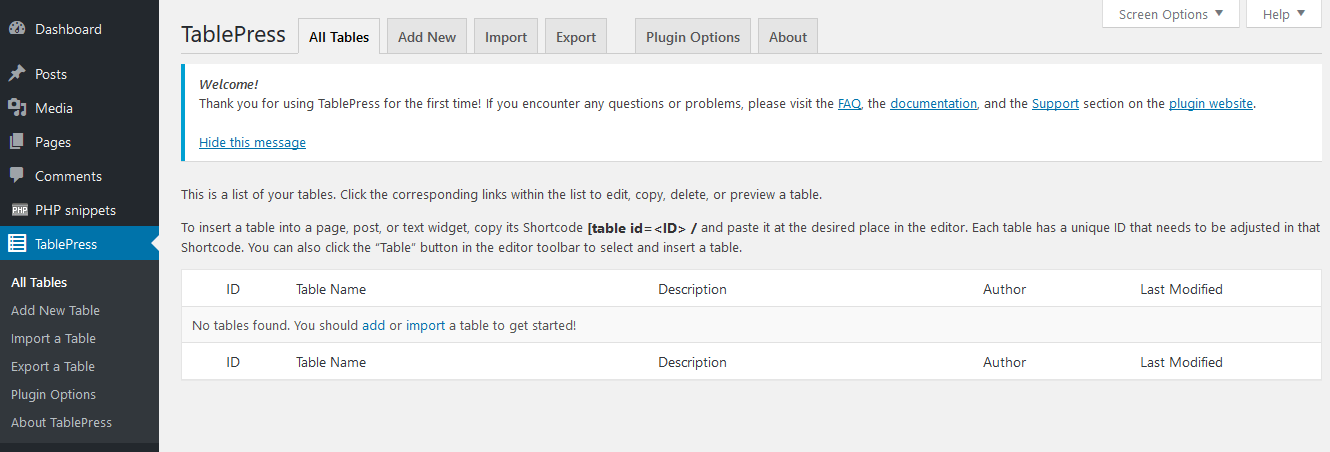Image resolution: width=1330 pixels, height=452 pixels.
Task: Sort by Last Modified in top header
Action: pyautogui.click(x=1181, y=289)
